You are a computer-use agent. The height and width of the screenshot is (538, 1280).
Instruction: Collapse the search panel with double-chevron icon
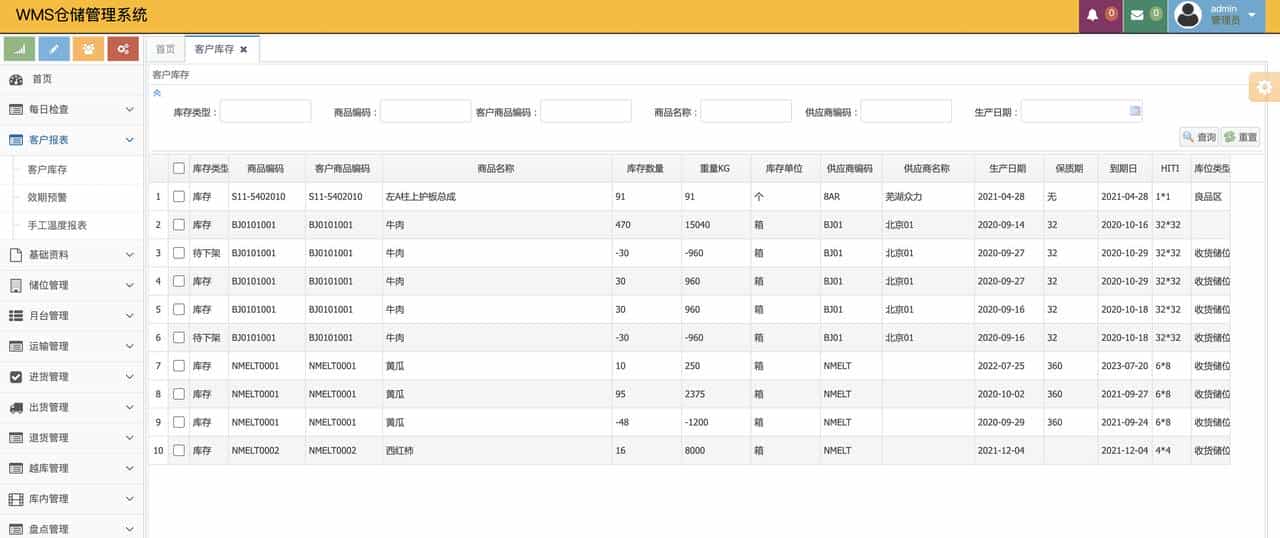pyautogui.click(x=157, y=92)
